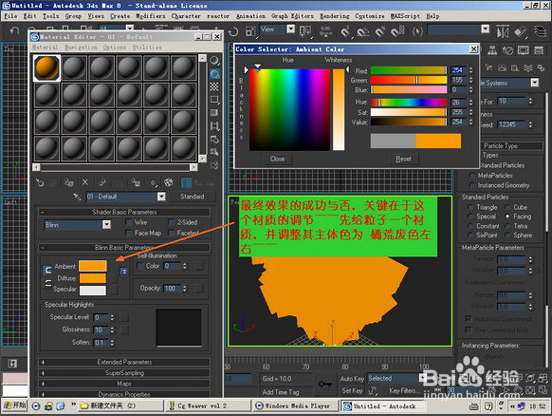
Task: Click the Get Material icon
Action: [x=40, y=182]
